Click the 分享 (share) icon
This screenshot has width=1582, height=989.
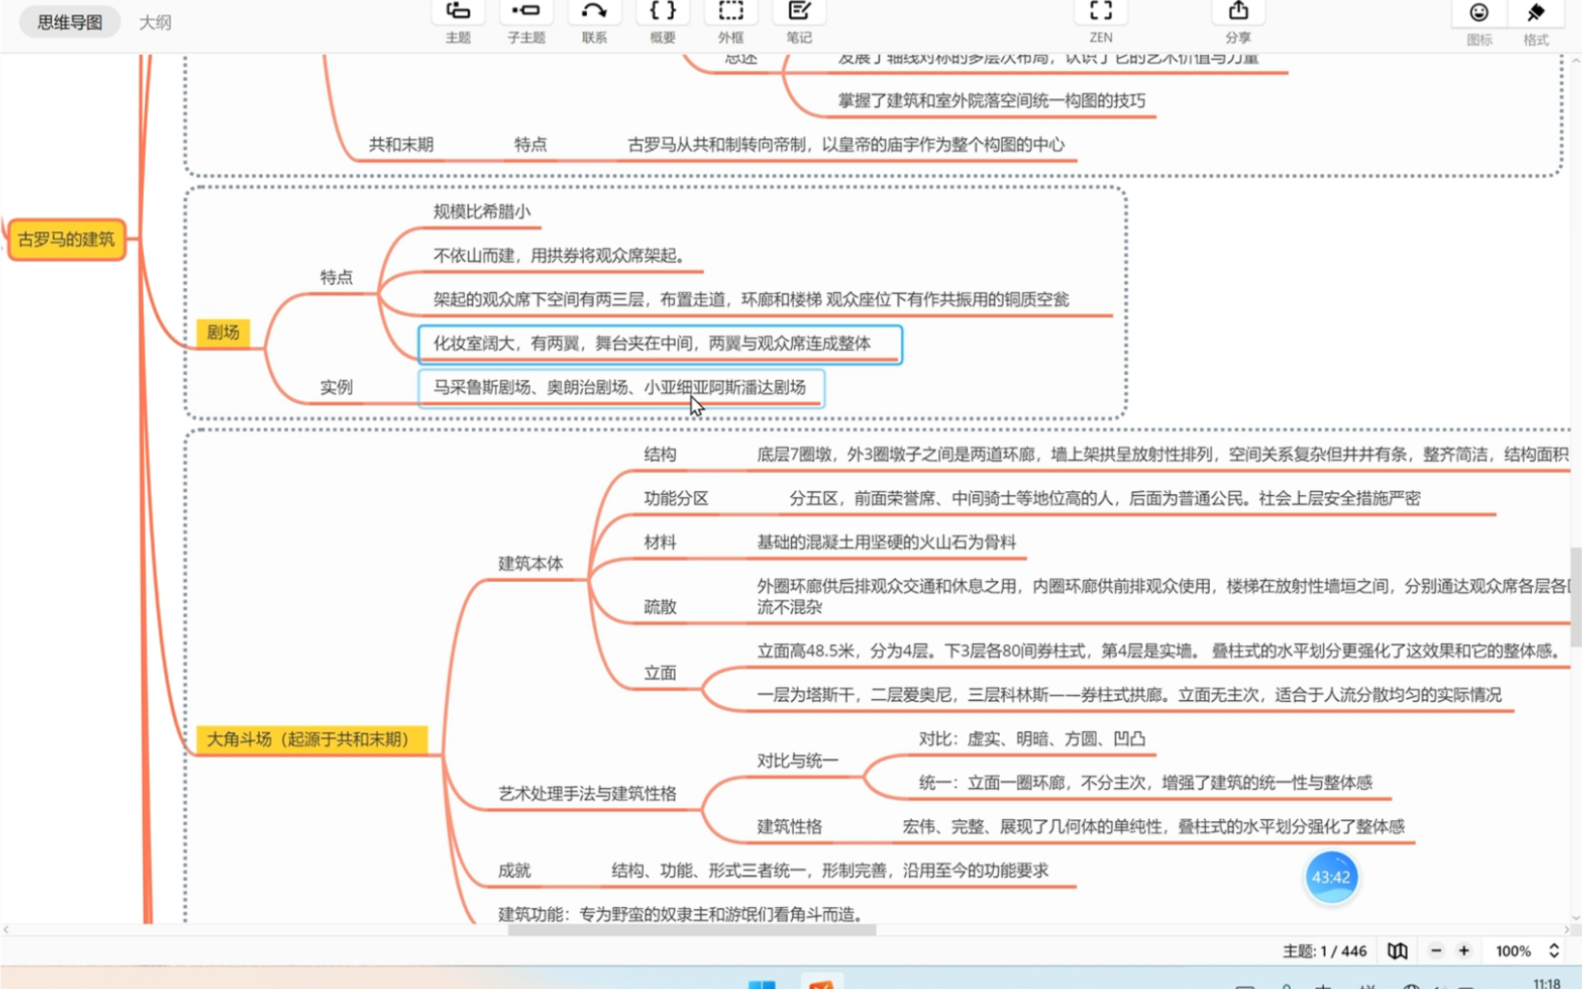tap(1238, 12)
